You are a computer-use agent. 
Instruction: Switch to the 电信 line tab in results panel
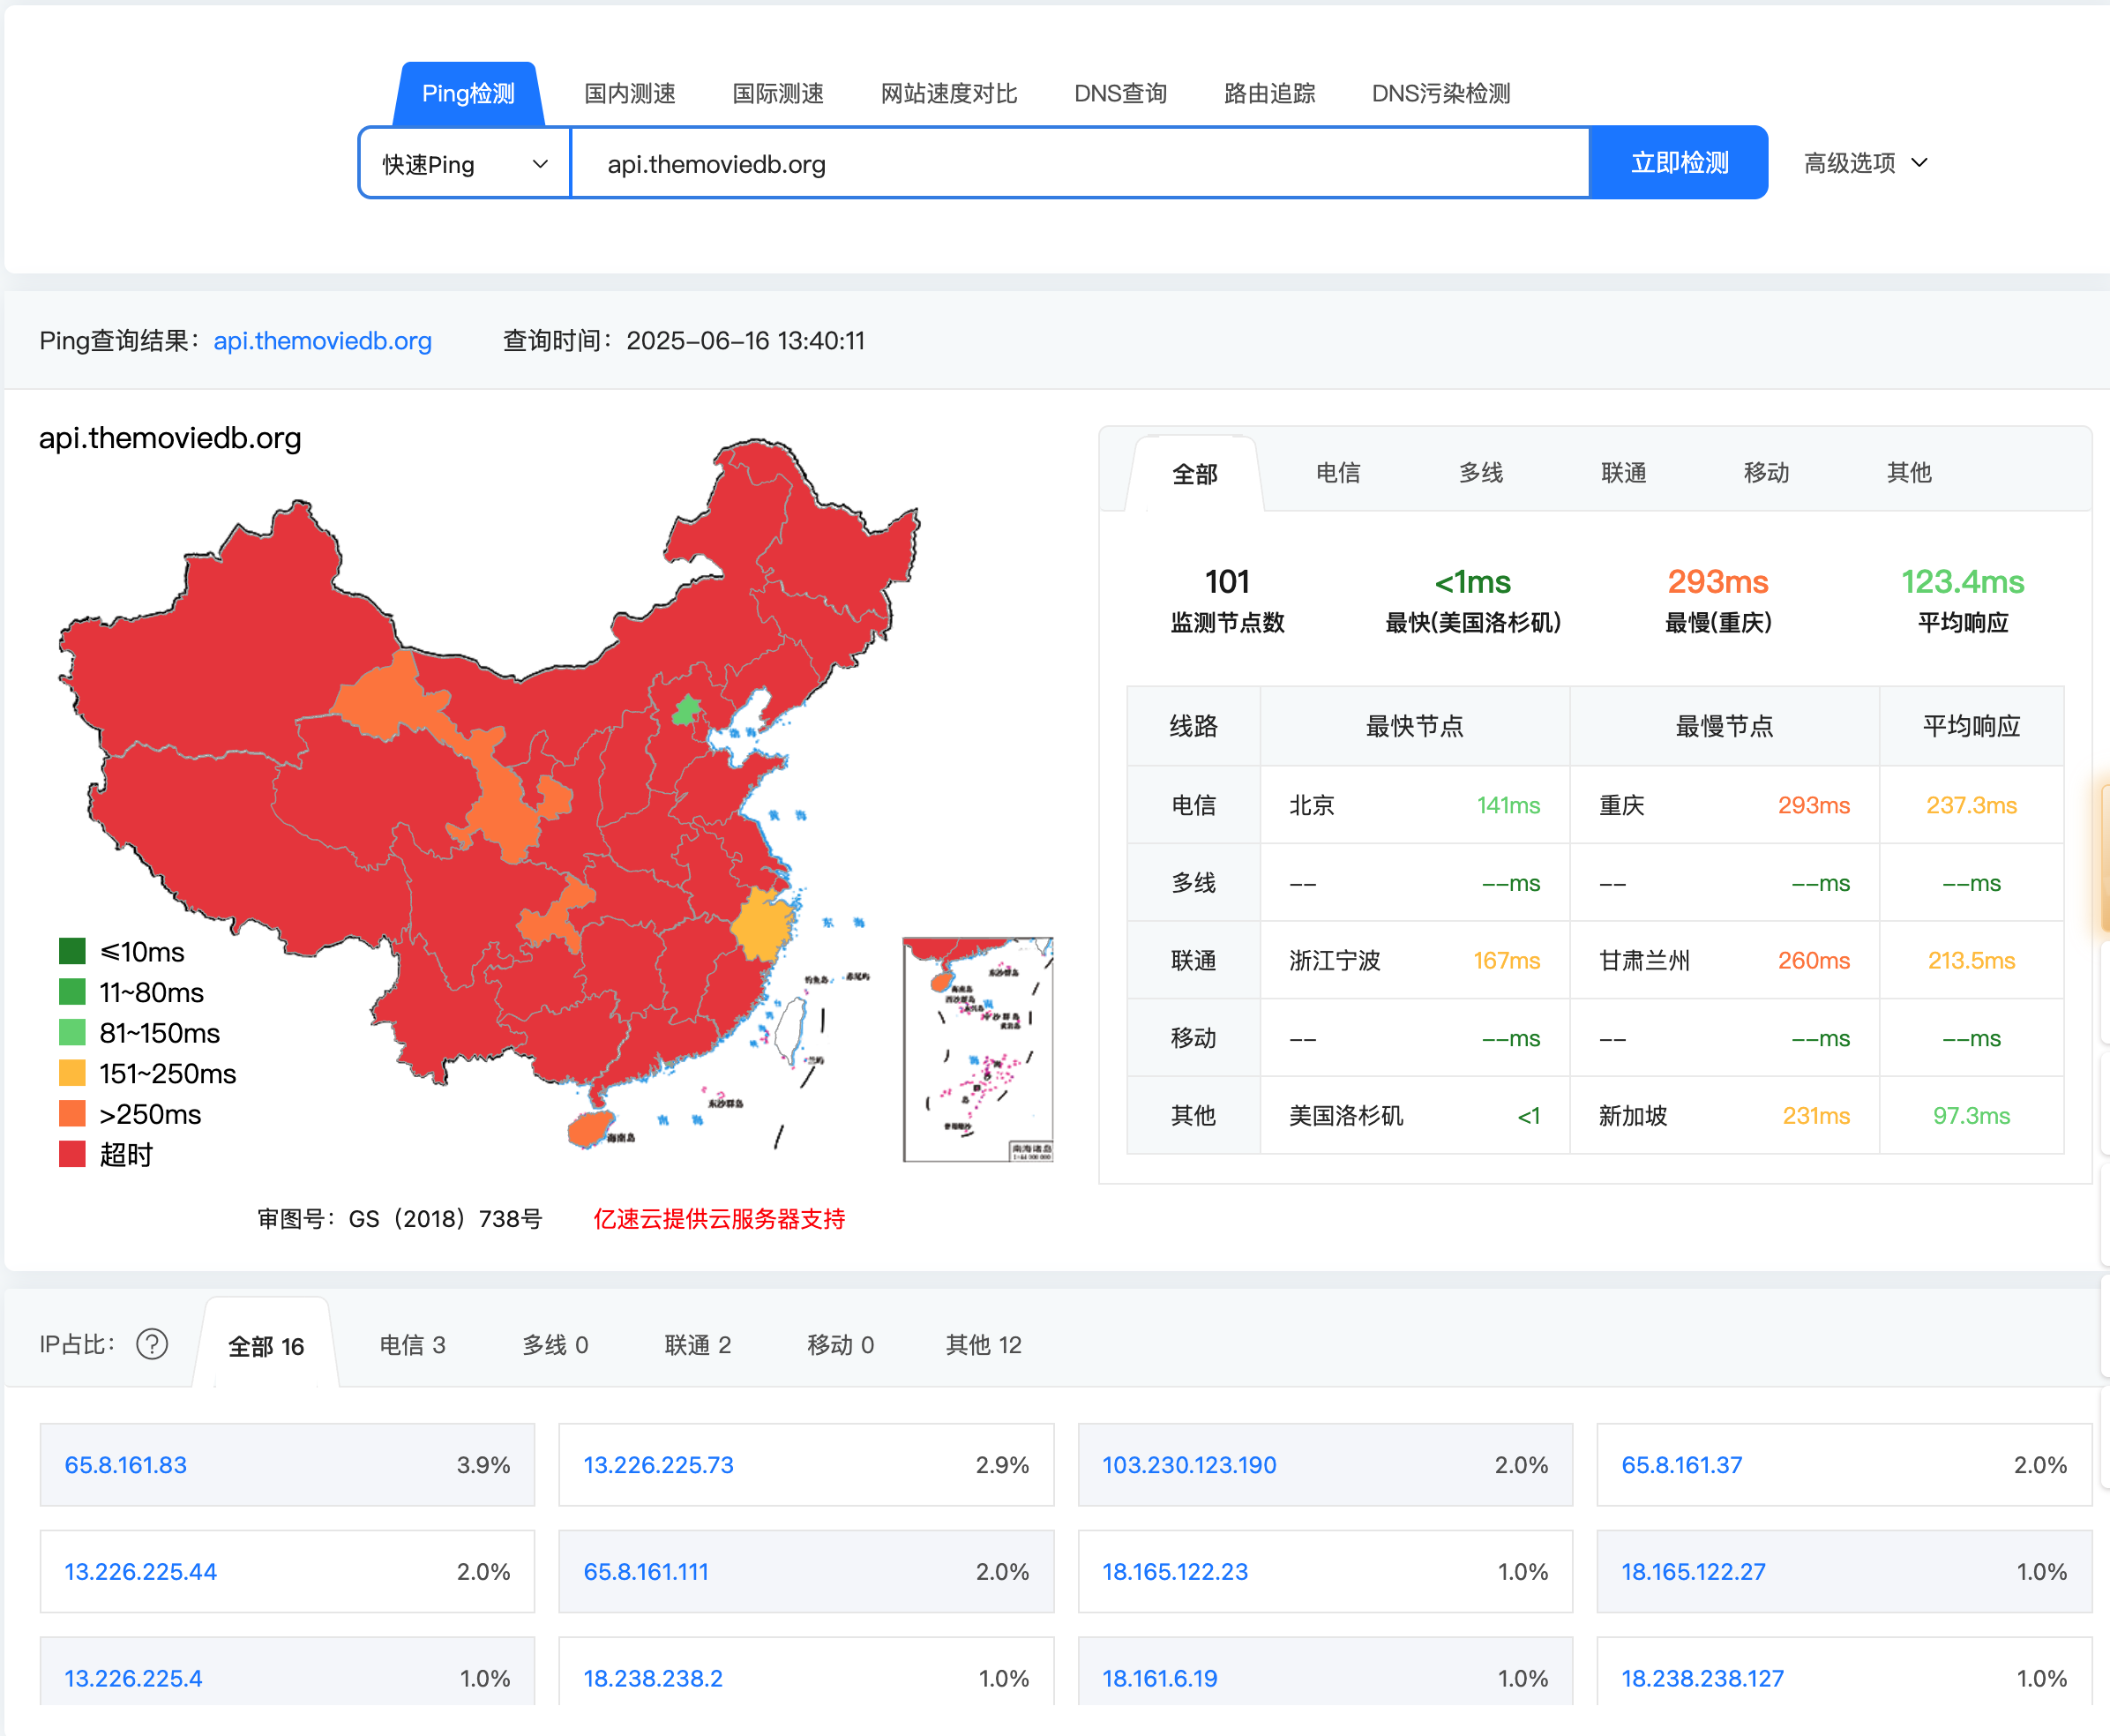click(x=1338, y=473)
